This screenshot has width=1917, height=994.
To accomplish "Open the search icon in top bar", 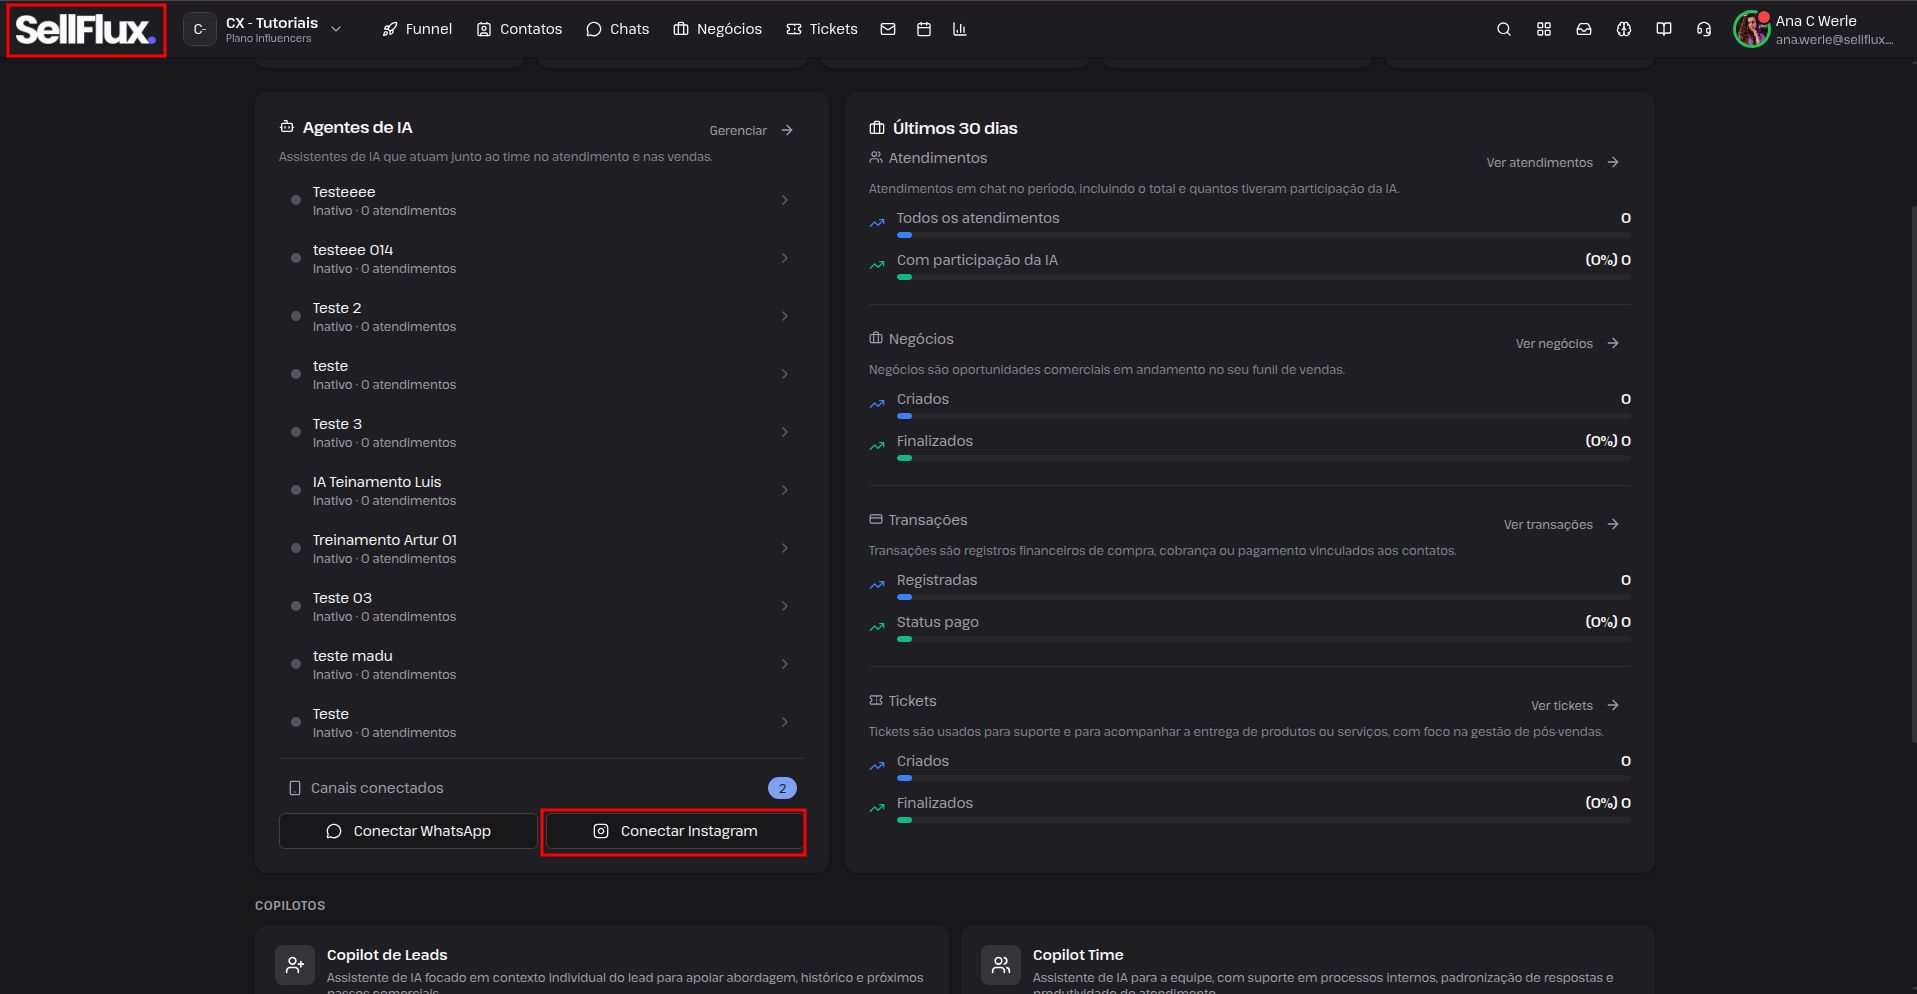I will click(x=1503, y=30).
